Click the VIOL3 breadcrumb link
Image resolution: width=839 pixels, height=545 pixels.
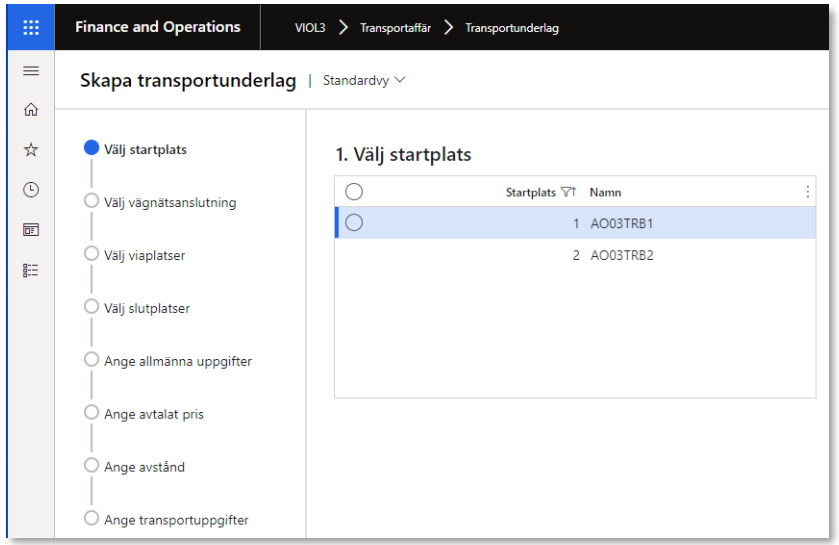click(310, 28)
